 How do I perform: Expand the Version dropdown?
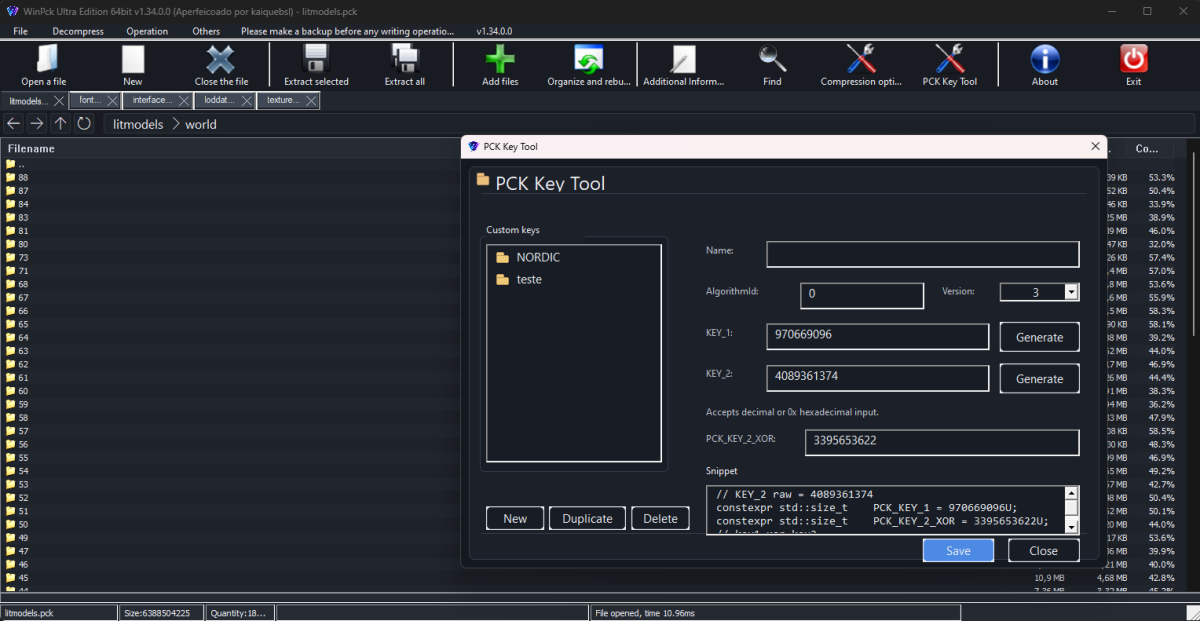pyautogui.click(x=1071, y=293)
